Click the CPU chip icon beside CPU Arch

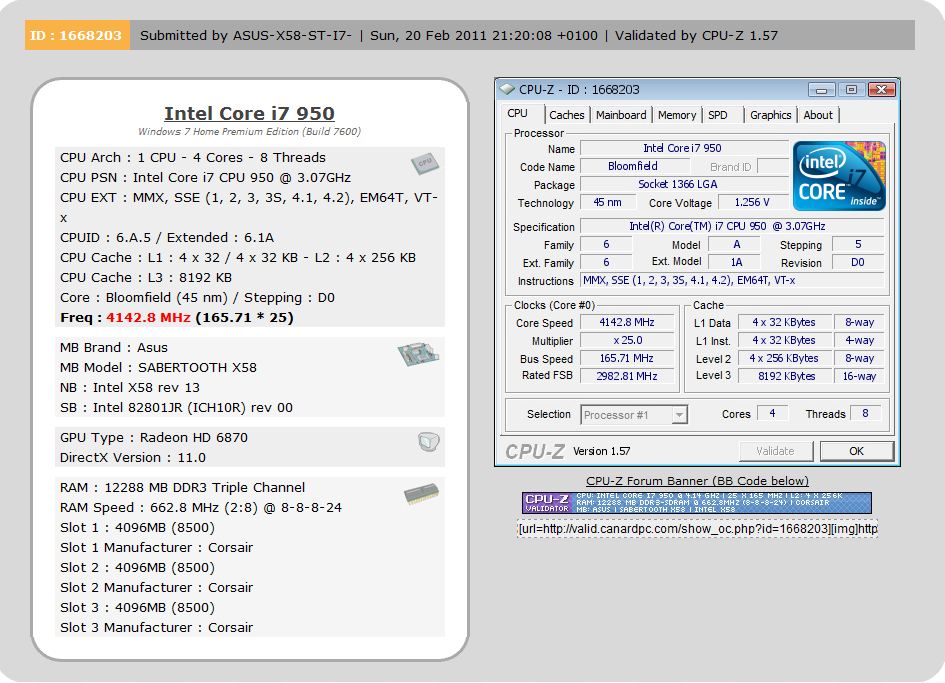point(424,164)
